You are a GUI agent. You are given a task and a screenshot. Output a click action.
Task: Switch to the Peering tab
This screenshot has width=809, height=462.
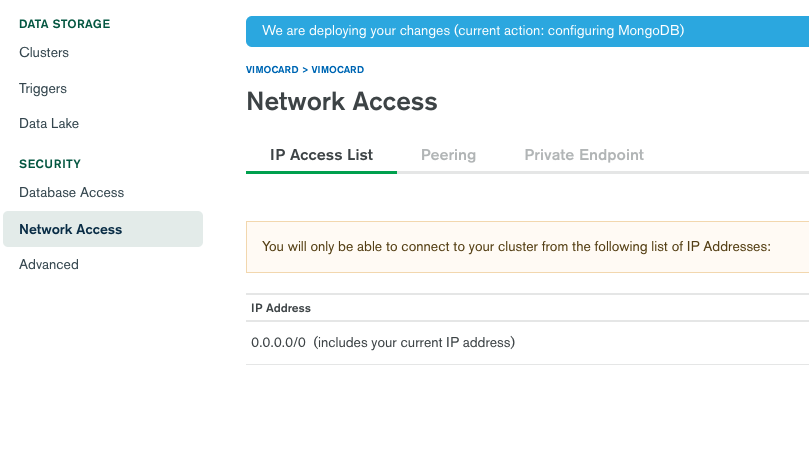click(x=448, y=155)
